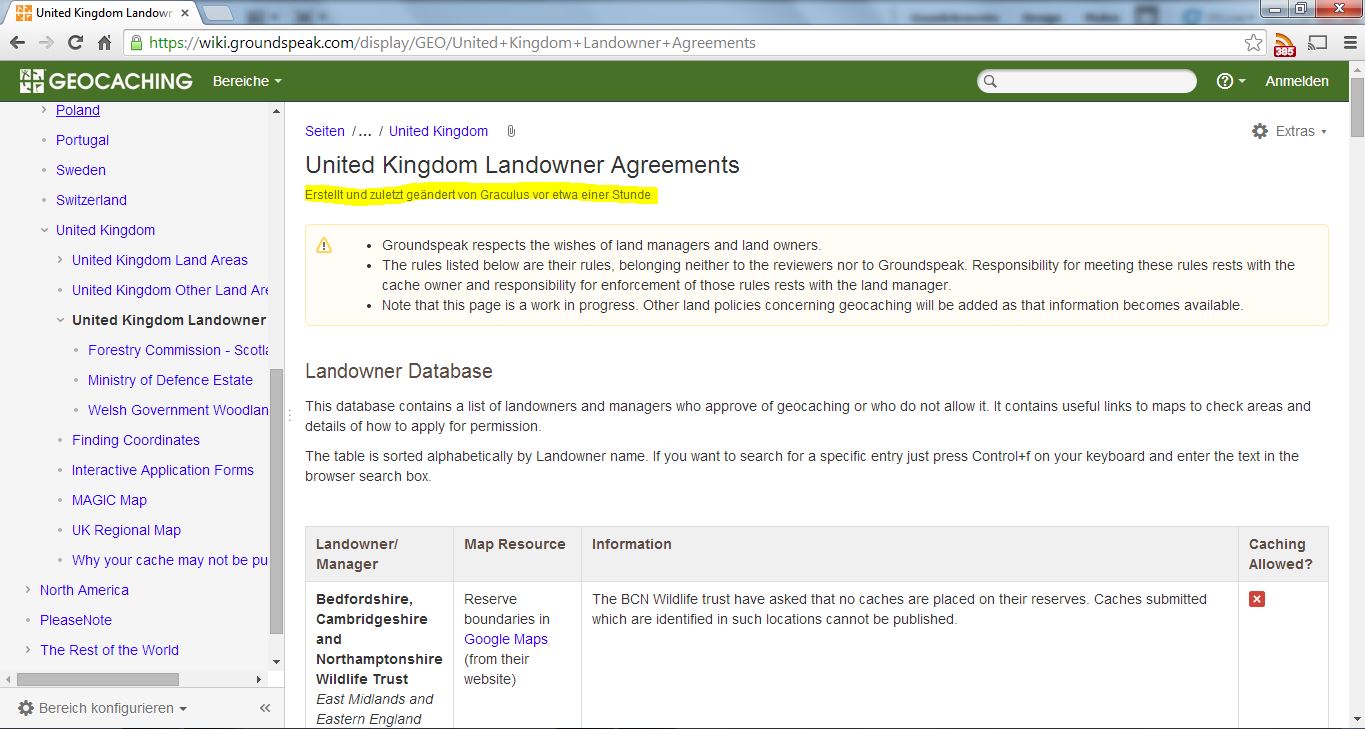Collapse the United Kingdom tree node
Image resolution: width=1365 pixels, height=729 pixels.
44,230
